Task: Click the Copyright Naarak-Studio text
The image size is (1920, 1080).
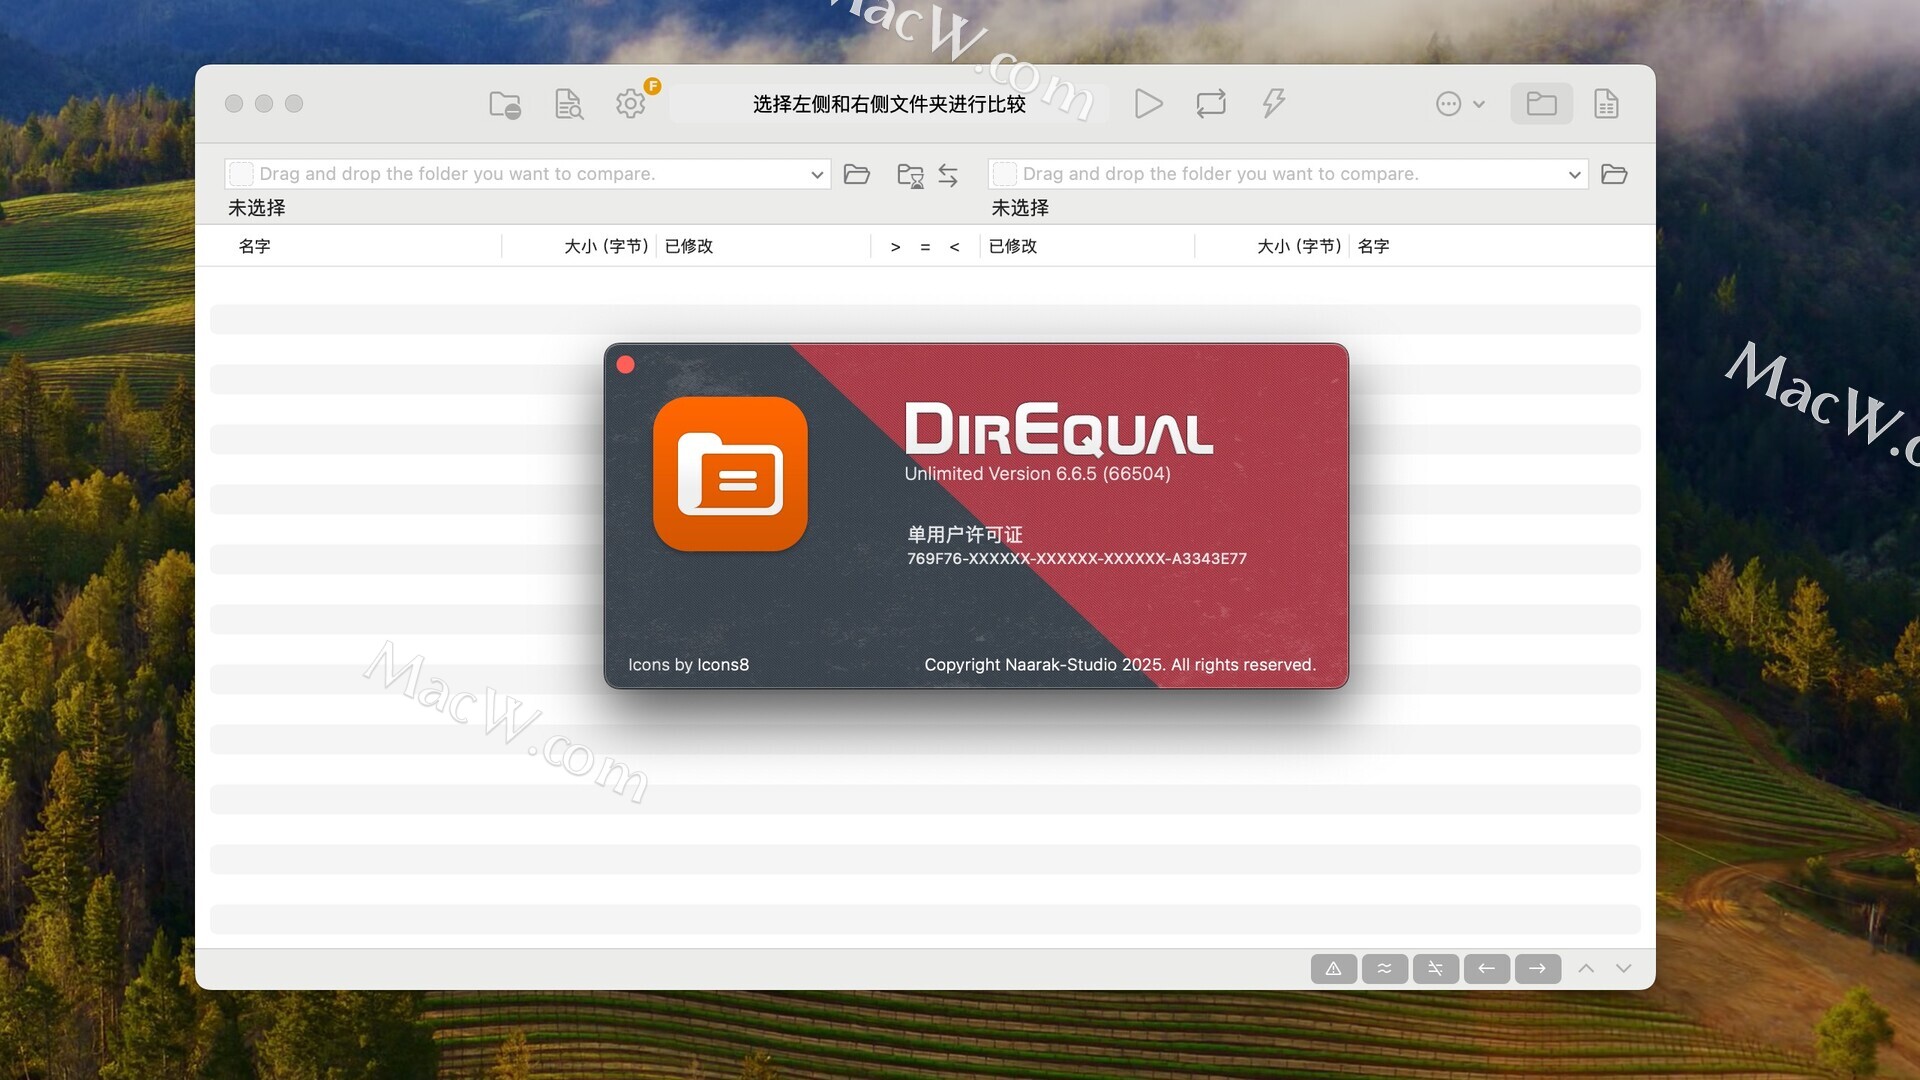Action: pos(1120,665)
